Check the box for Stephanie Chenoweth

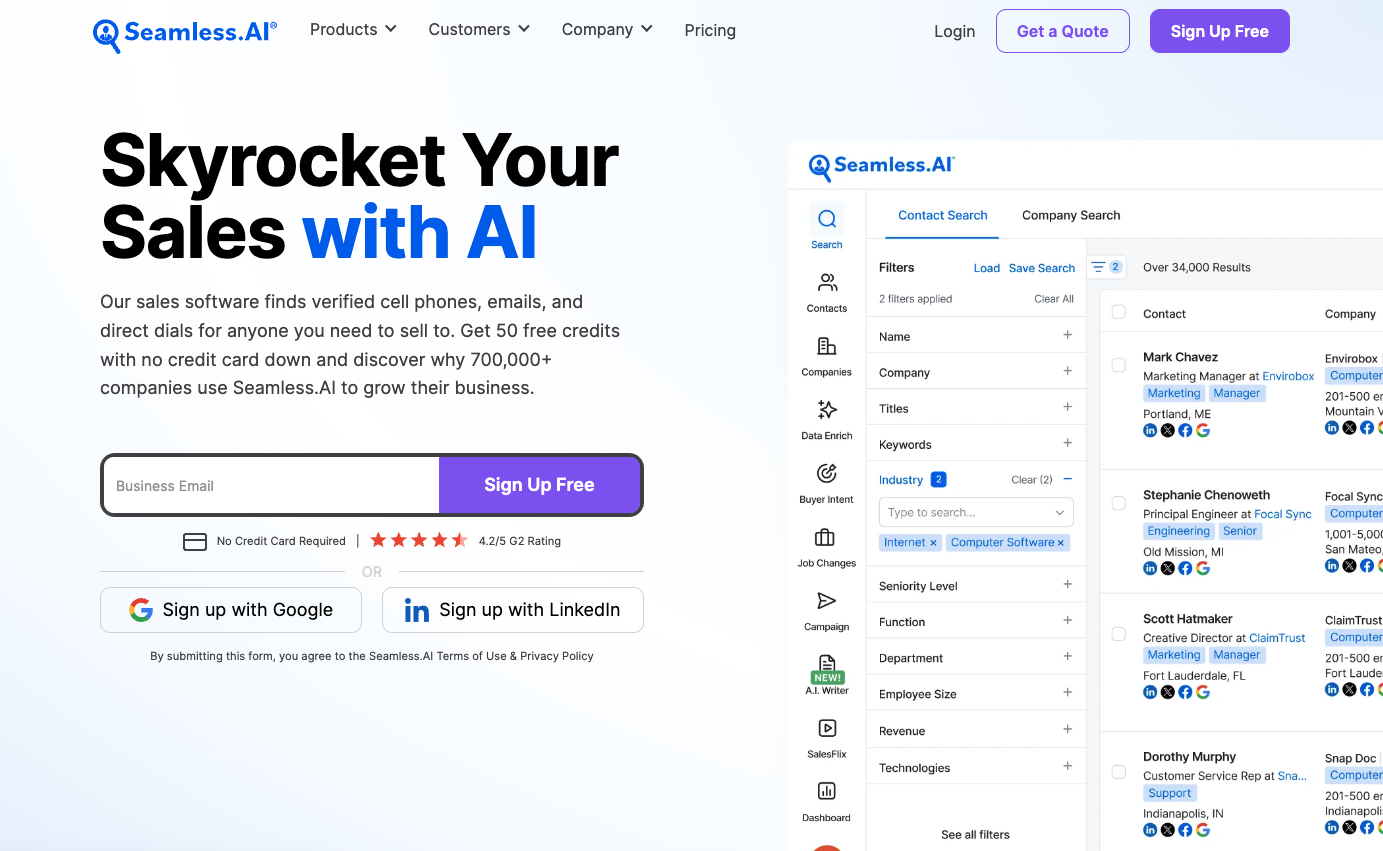[1119, 503]
